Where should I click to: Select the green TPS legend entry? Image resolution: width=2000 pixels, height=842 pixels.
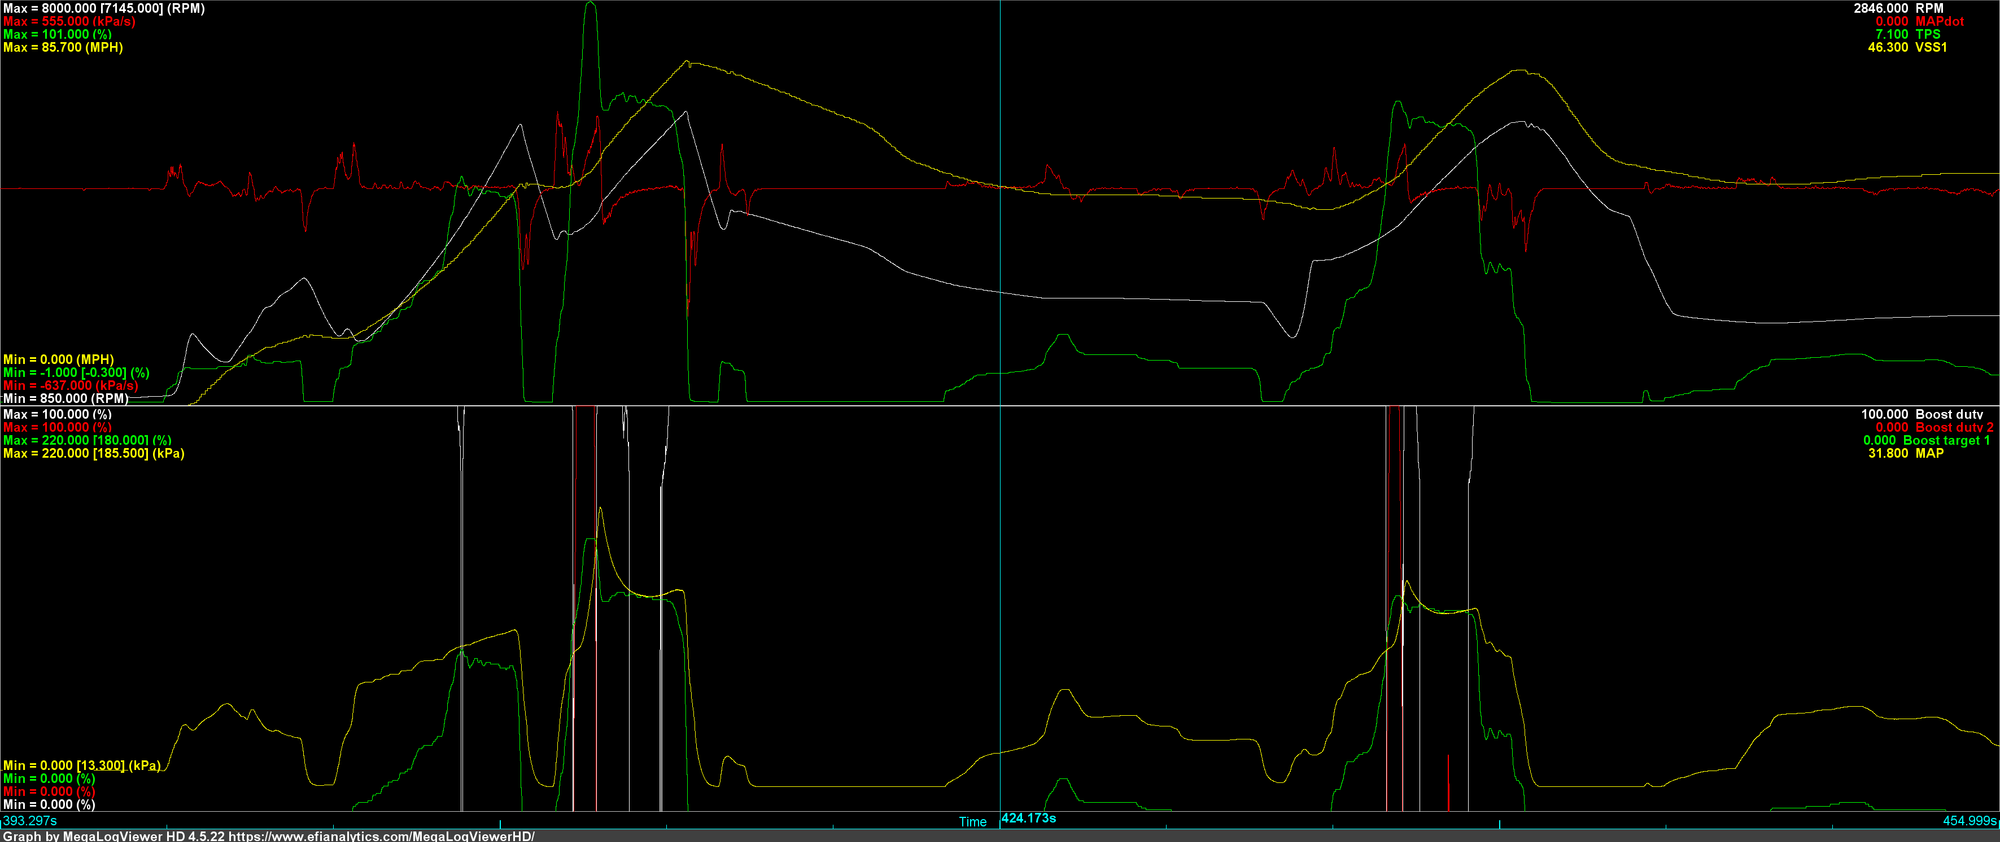pos(1927,34)
